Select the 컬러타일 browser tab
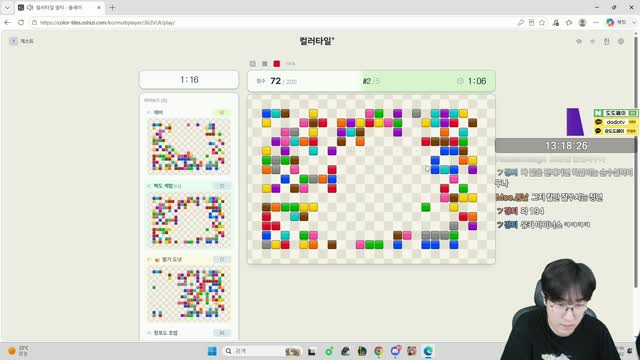This screenshot has height=360, width=640. (60, 7)
